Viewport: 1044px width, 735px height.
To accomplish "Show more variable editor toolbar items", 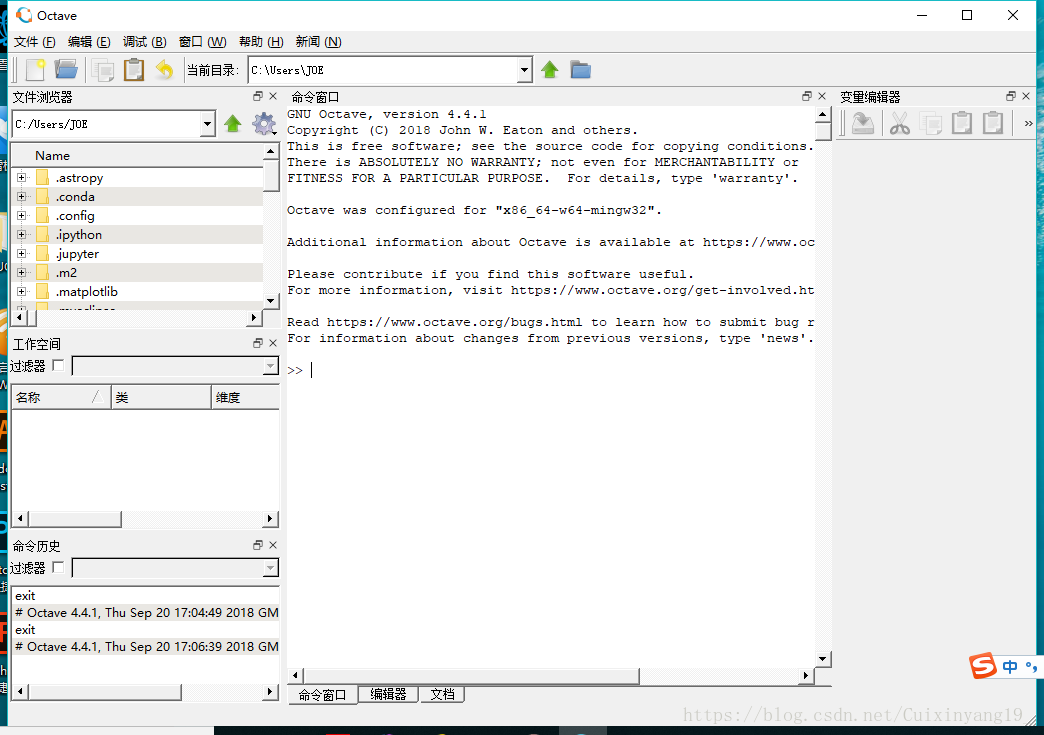I will [1029, 123].
